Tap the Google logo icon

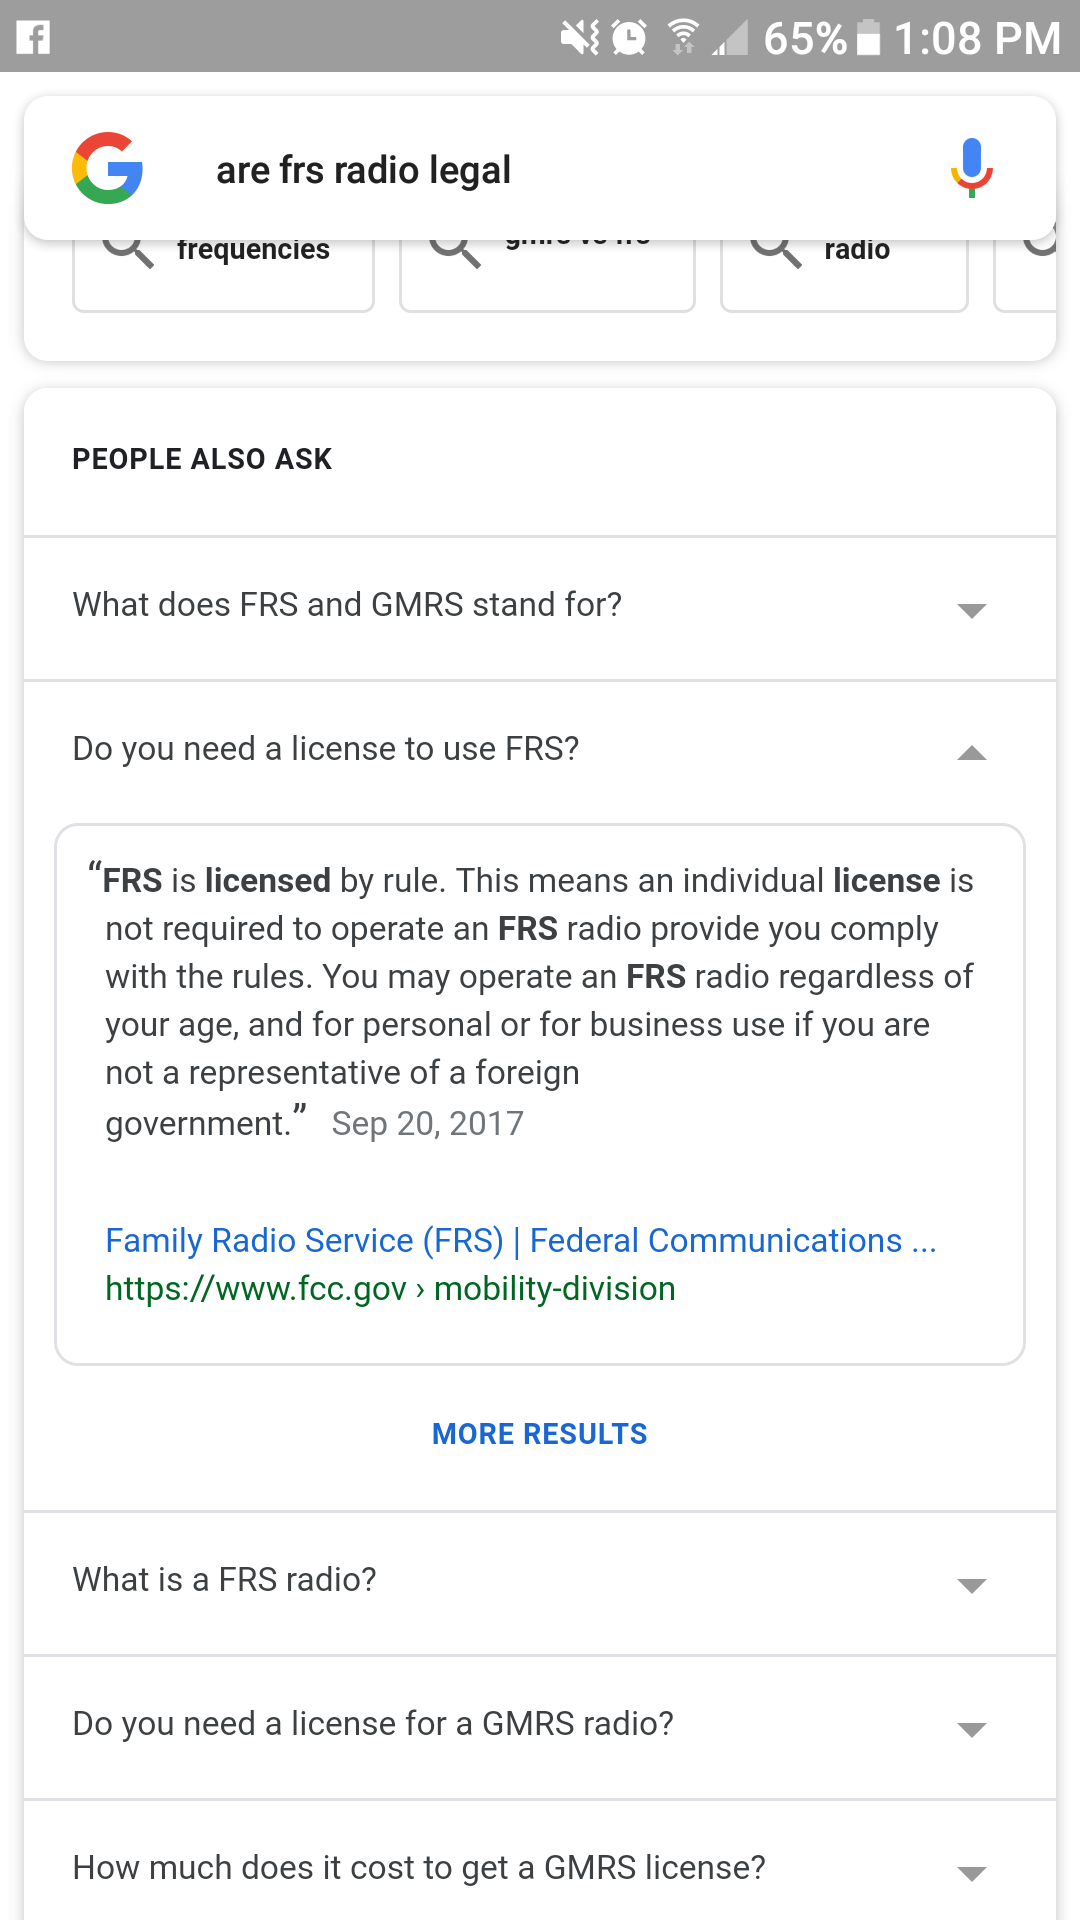(108, 168)
